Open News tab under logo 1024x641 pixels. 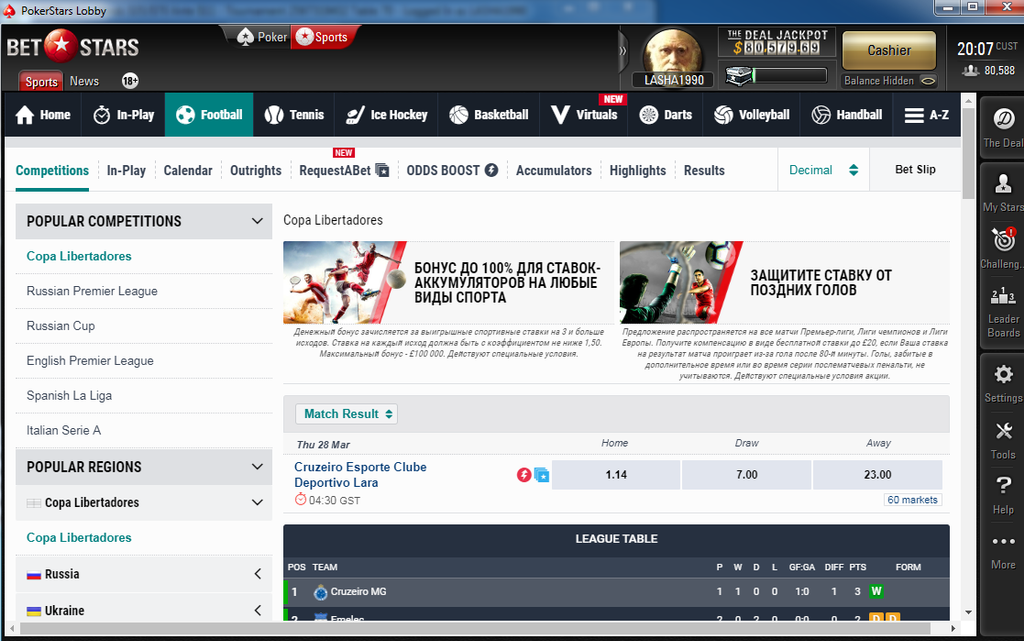[x=84, y=81]
